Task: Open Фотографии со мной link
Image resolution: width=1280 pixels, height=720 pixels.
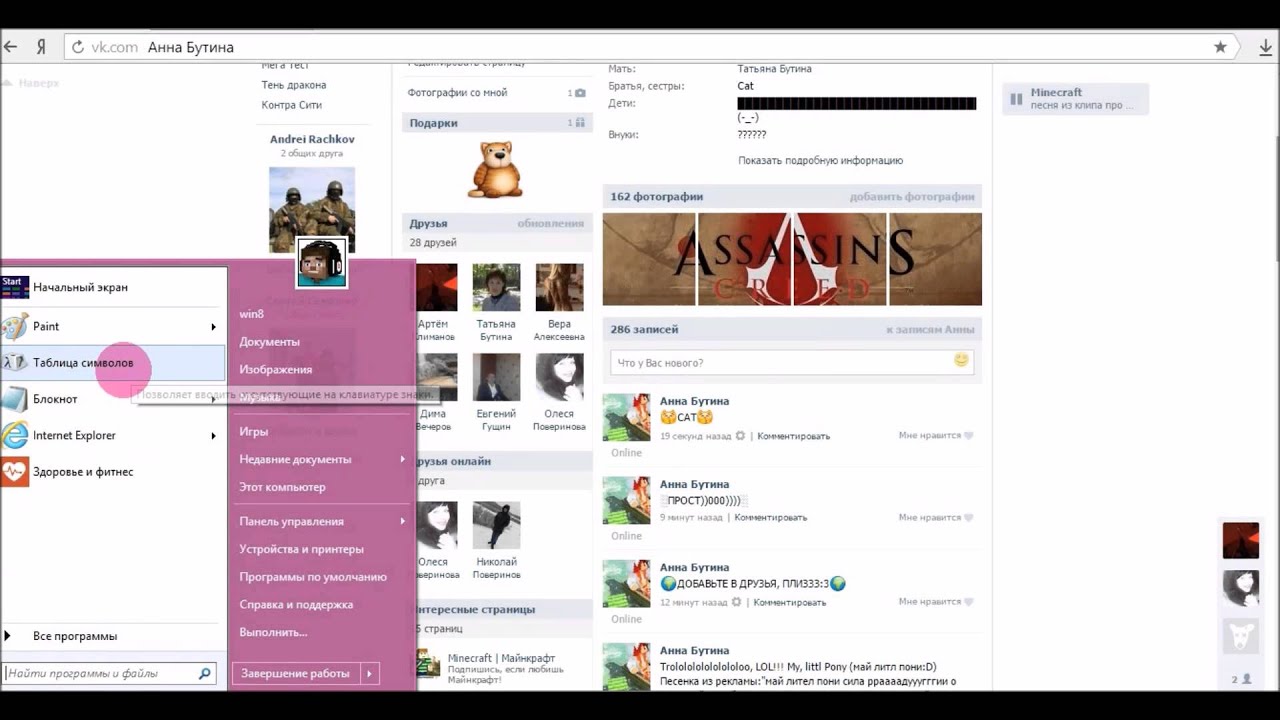Action: click(x=457, y=93)
